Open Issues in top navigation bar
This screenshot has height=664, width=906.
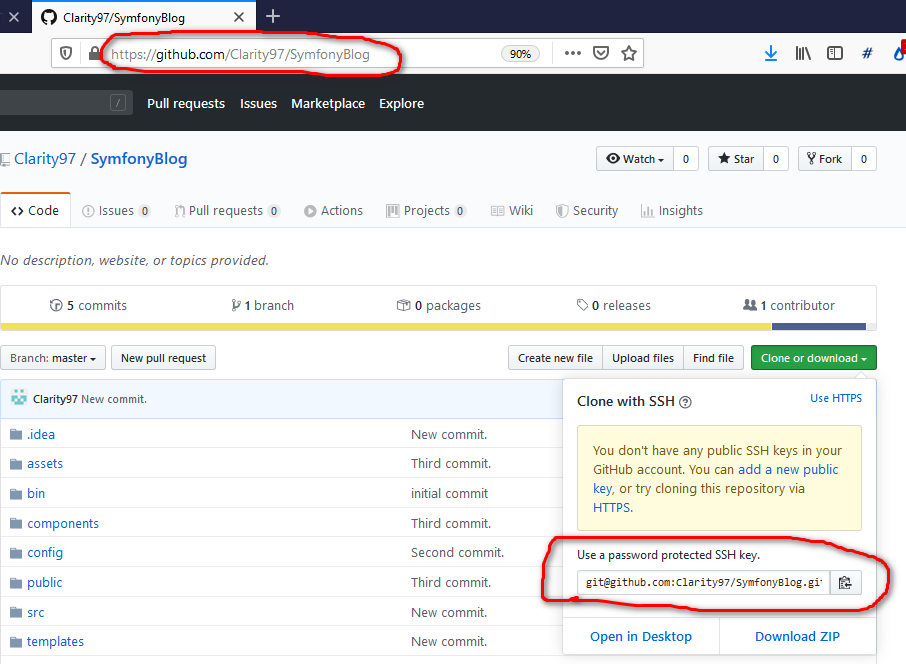coord(258,103)
